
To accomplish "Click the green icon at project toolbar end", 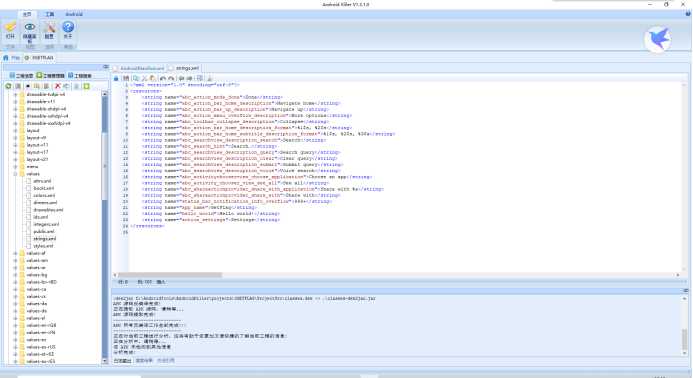I will [87, 86].
